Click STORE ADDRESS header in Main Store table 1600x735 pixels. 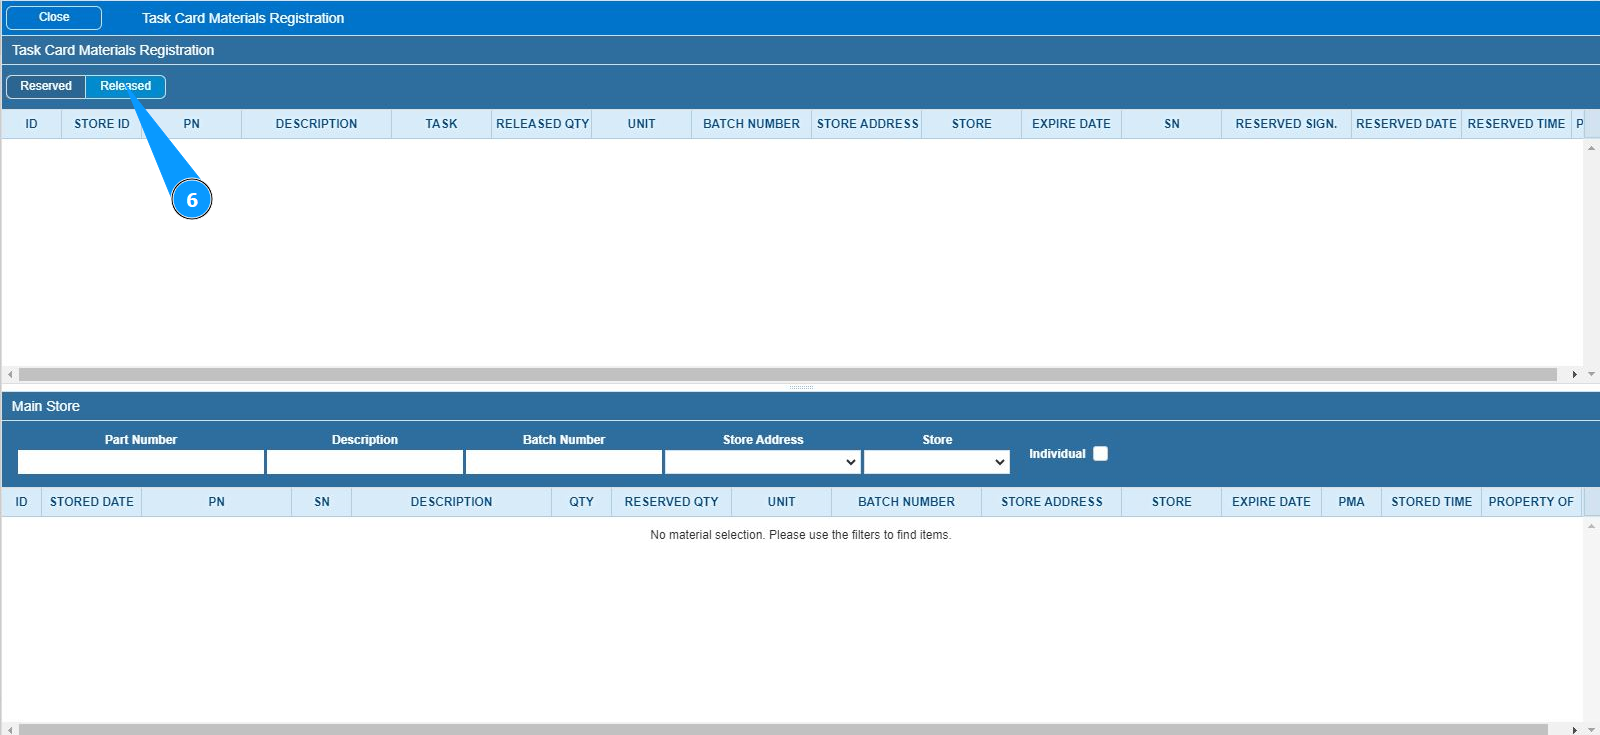pyautogui.click(x=1052, y=502)
